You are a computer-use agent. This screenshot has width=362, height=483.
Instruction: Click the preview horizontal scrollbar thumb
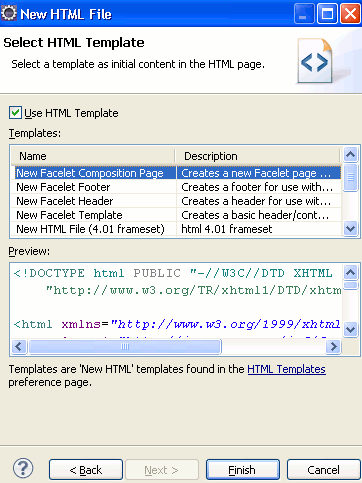tap(125, 347)
